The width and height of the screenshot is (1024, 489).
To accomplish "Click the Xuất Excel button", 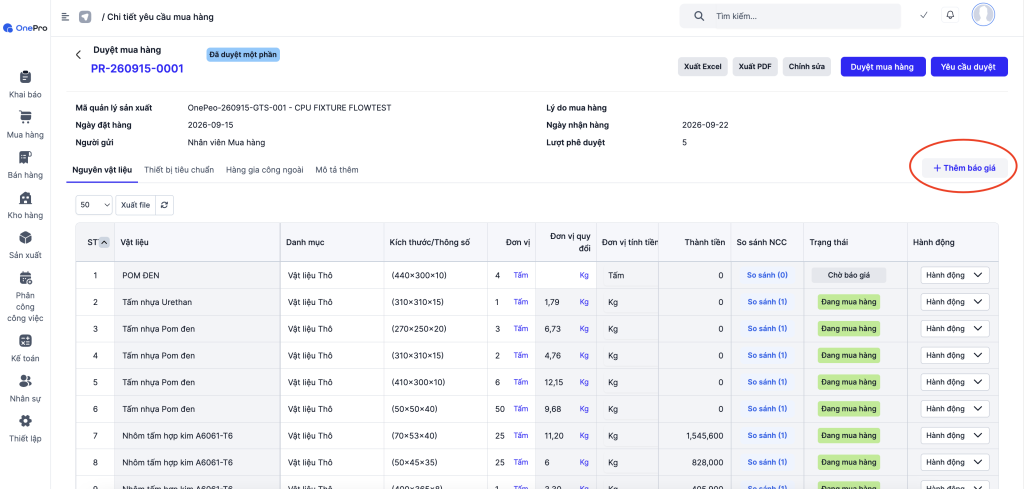I will click(703, 67).
